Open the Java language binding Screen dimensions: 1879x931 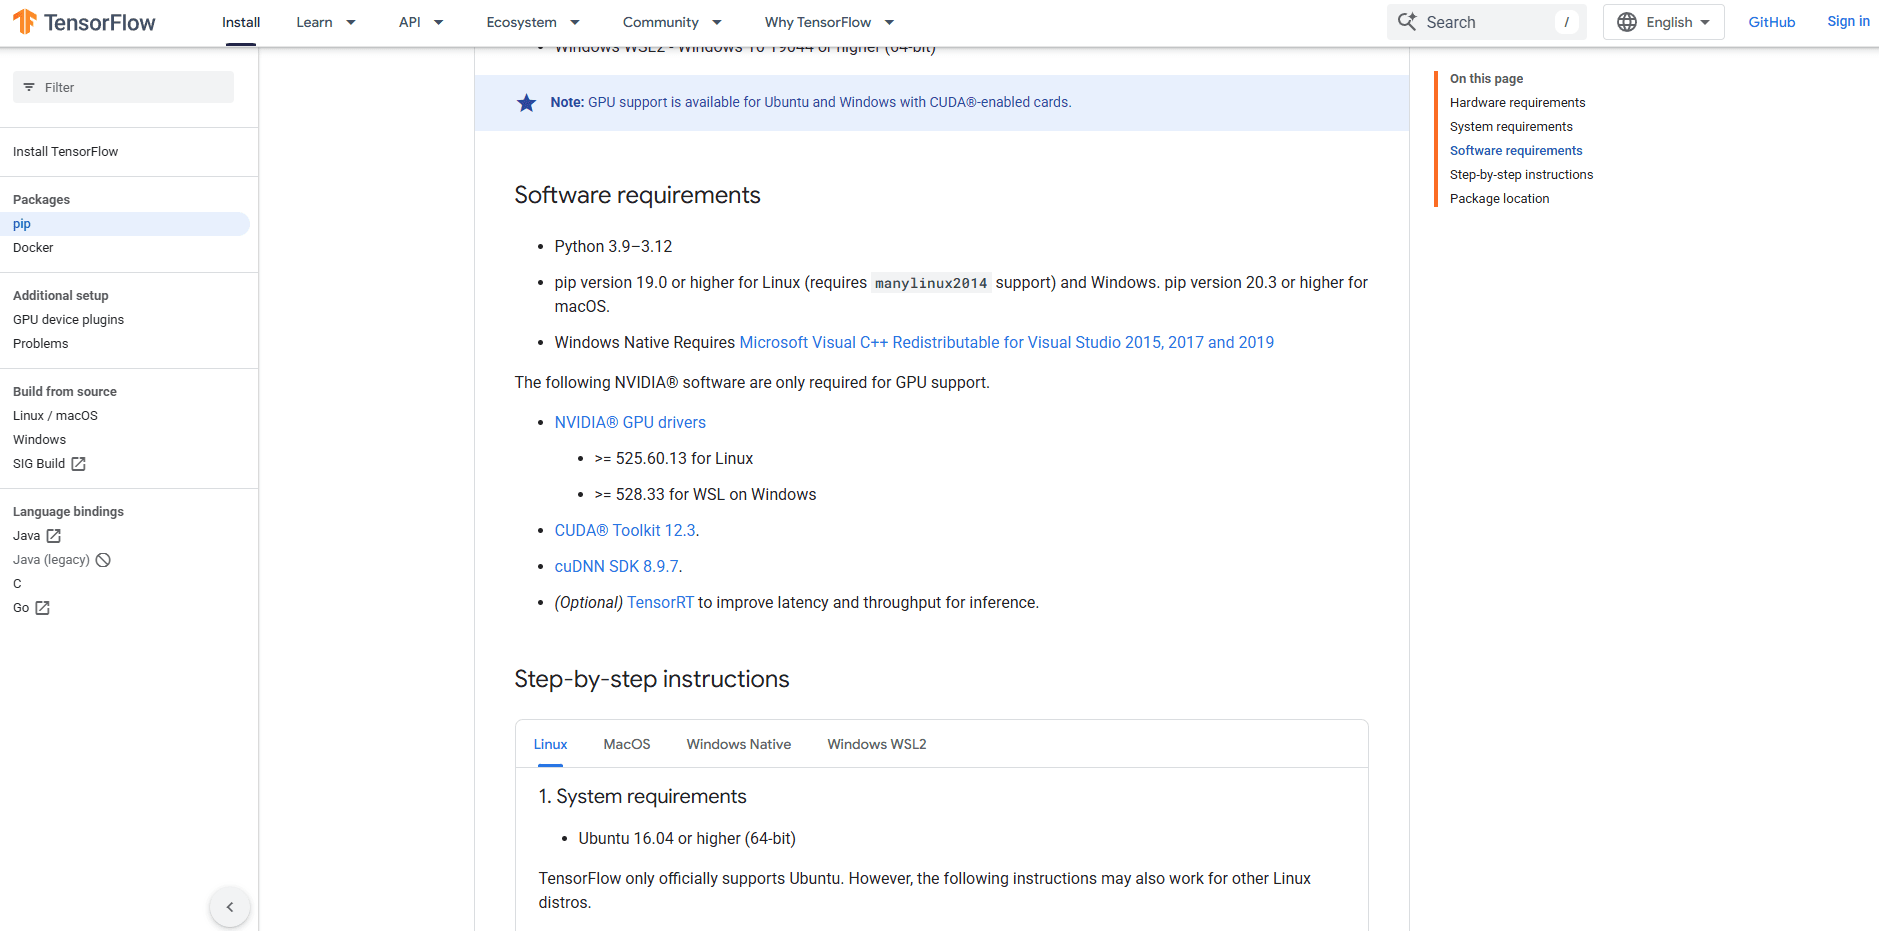(26, 536)
